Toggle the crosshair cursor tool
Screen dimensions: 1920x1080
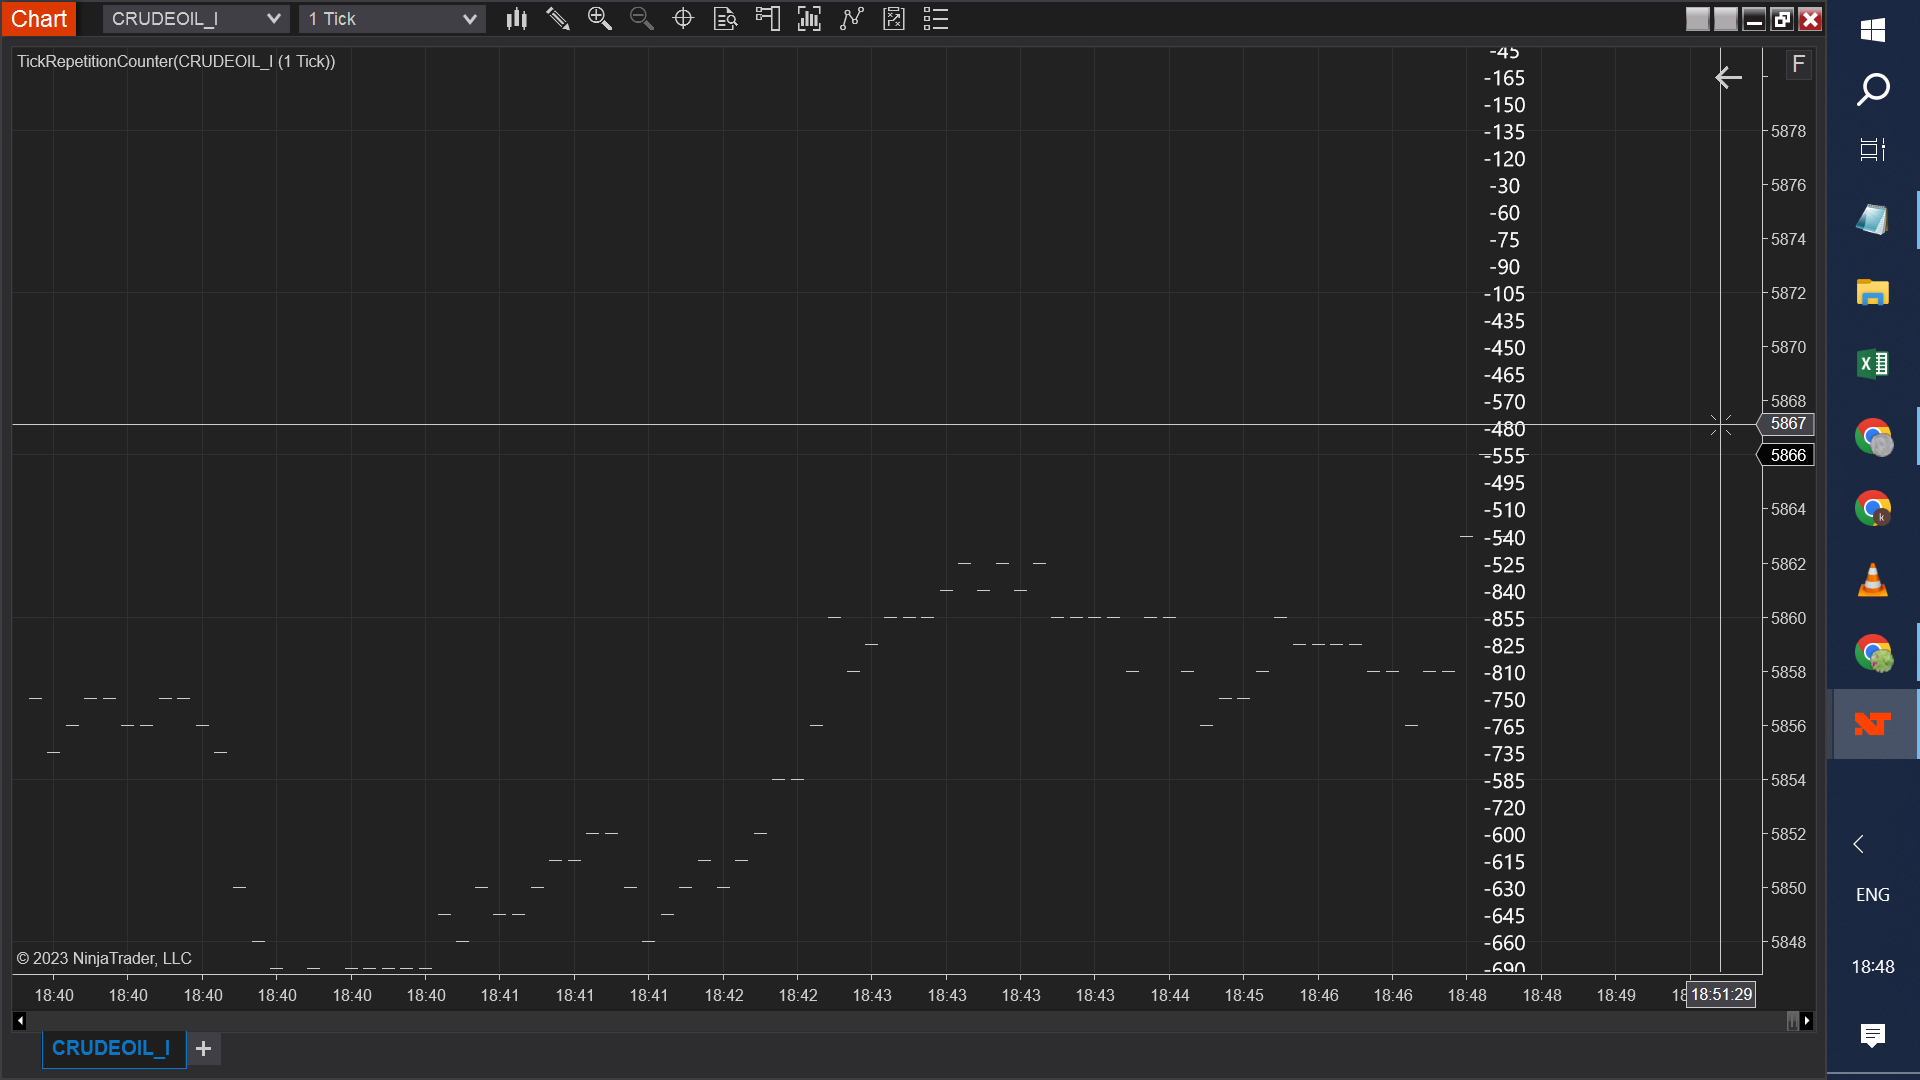pos(683,19)
